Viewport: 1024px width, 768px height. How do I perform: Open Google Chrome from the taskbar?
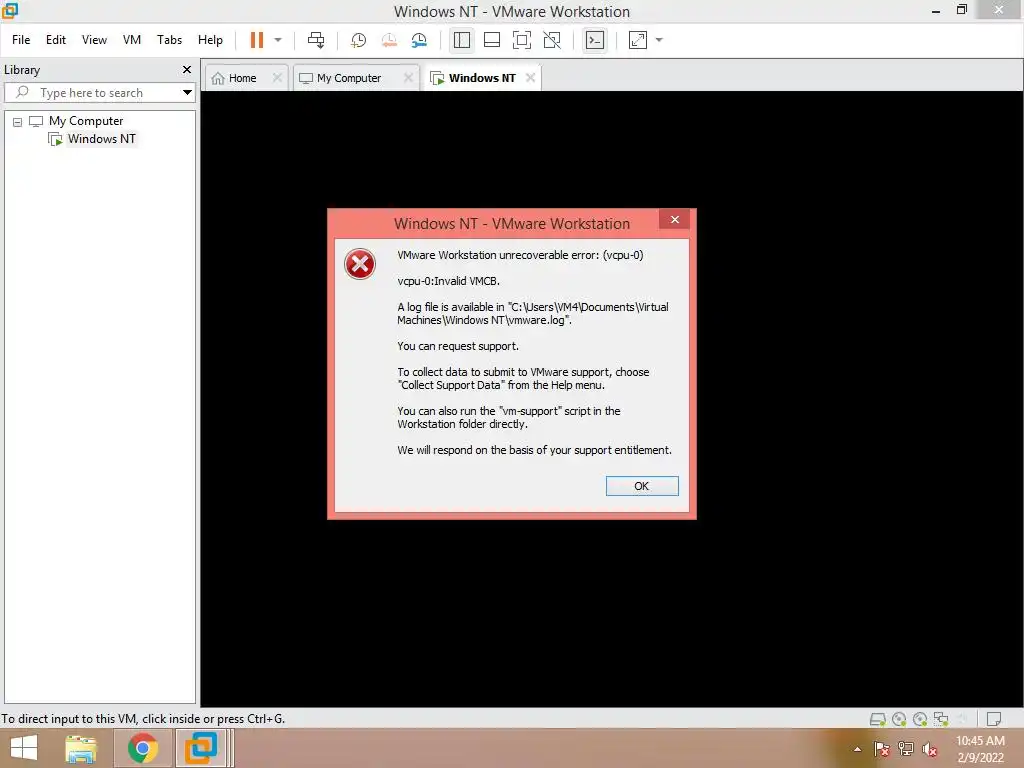[x=142, y=748]
